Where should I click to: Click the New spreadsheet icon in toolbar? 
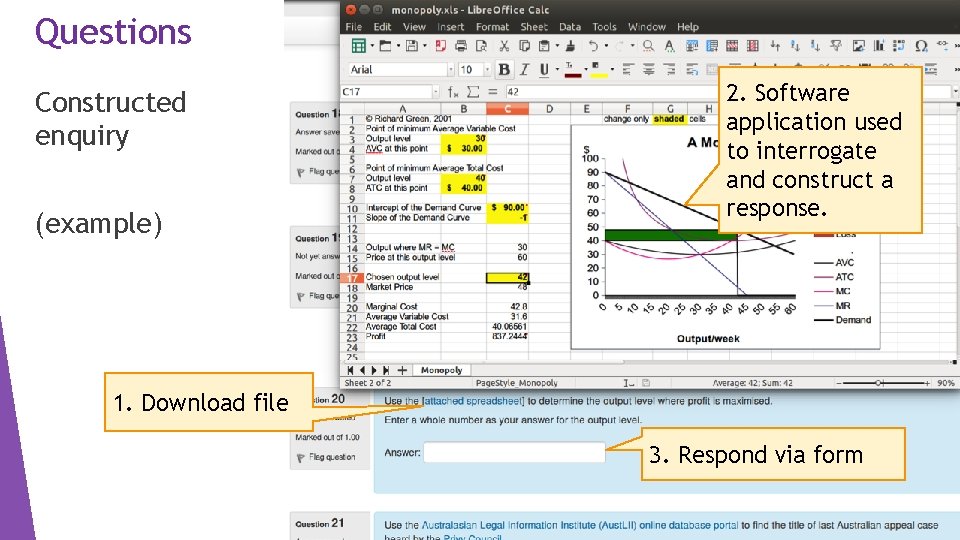tap(359, 46)
